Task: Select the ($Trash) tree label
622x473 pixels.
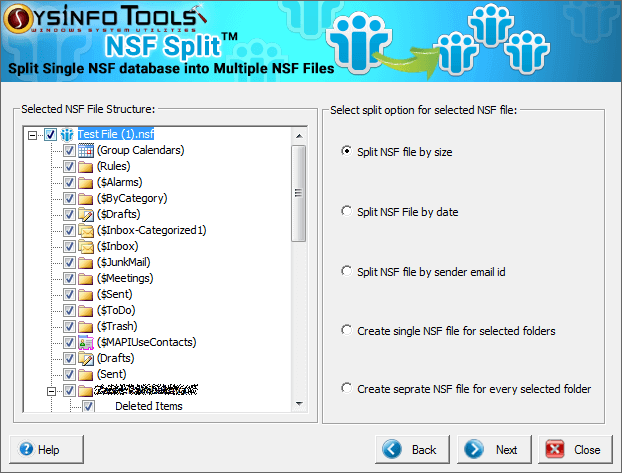Action: [x=117, y=327]
